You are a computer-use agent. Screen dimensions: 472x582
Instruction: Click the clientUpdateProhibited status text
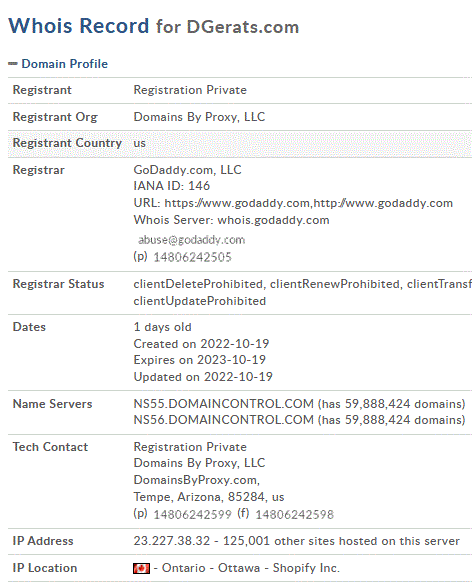[200, 301]
